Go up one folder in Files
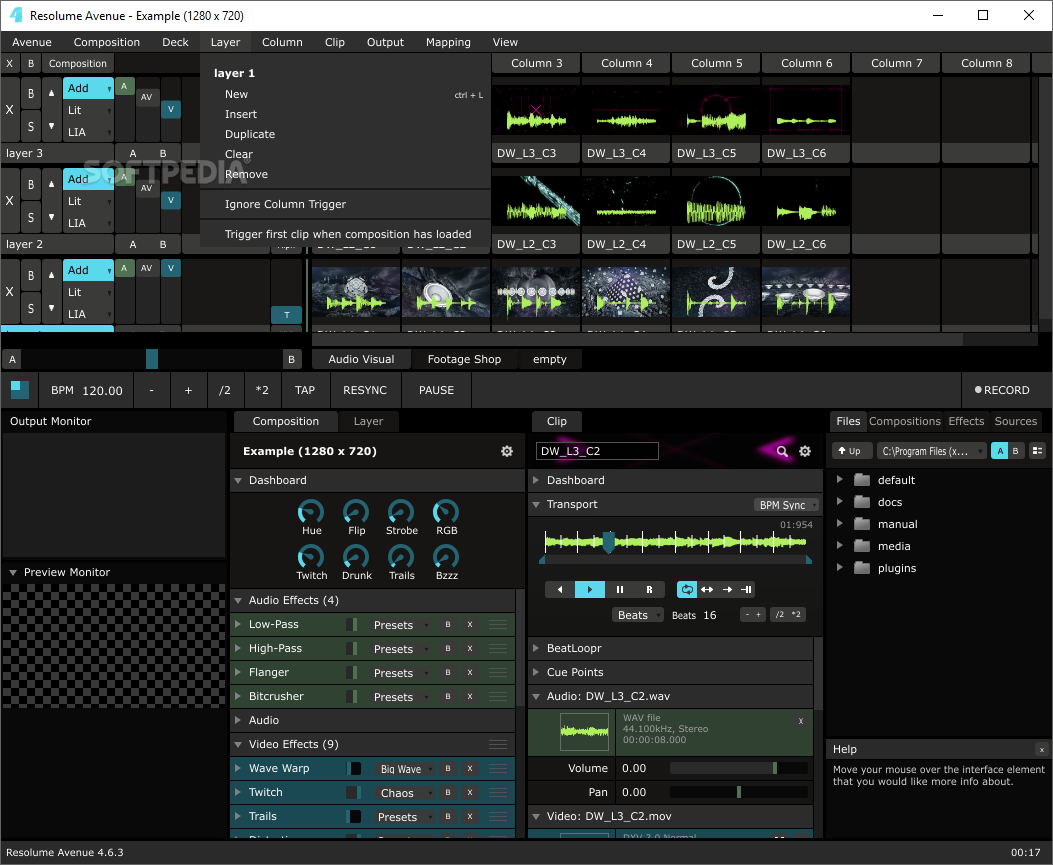The width and height of the screenshot is (1053, 865). click(x=852, y=451)
